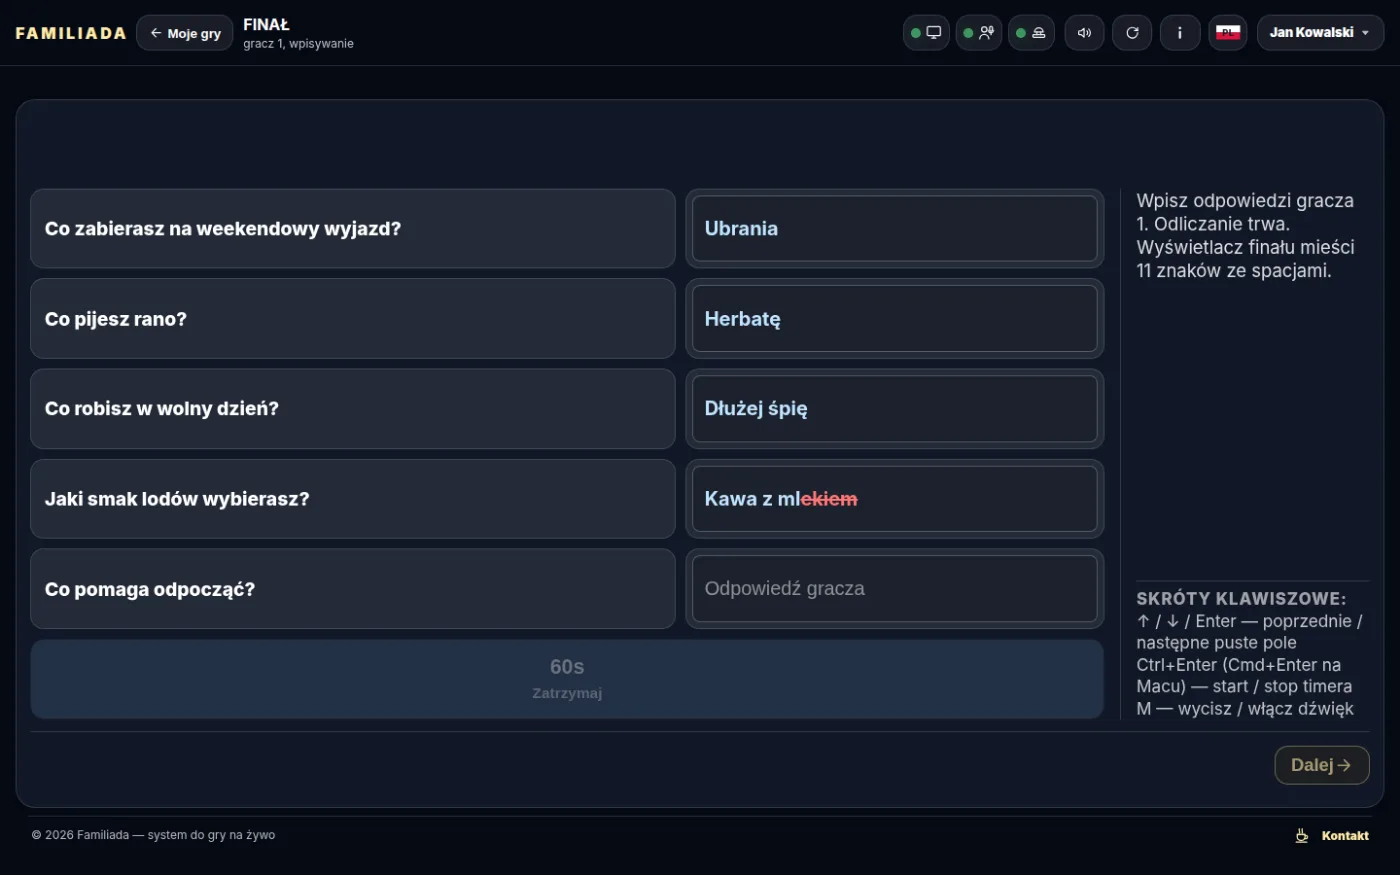Go back to Moje gry
The height and width of the screenshot is (875, 1400).
185,33
